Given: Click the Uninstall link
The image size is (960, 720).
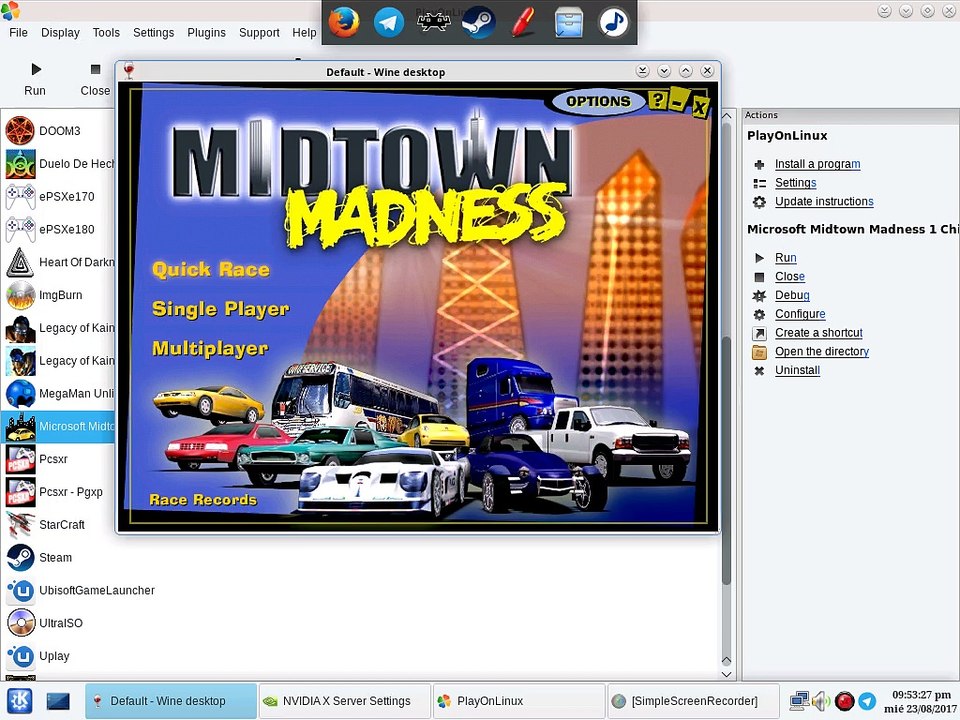Looking at the screenshot, I should tap(797, 370).
